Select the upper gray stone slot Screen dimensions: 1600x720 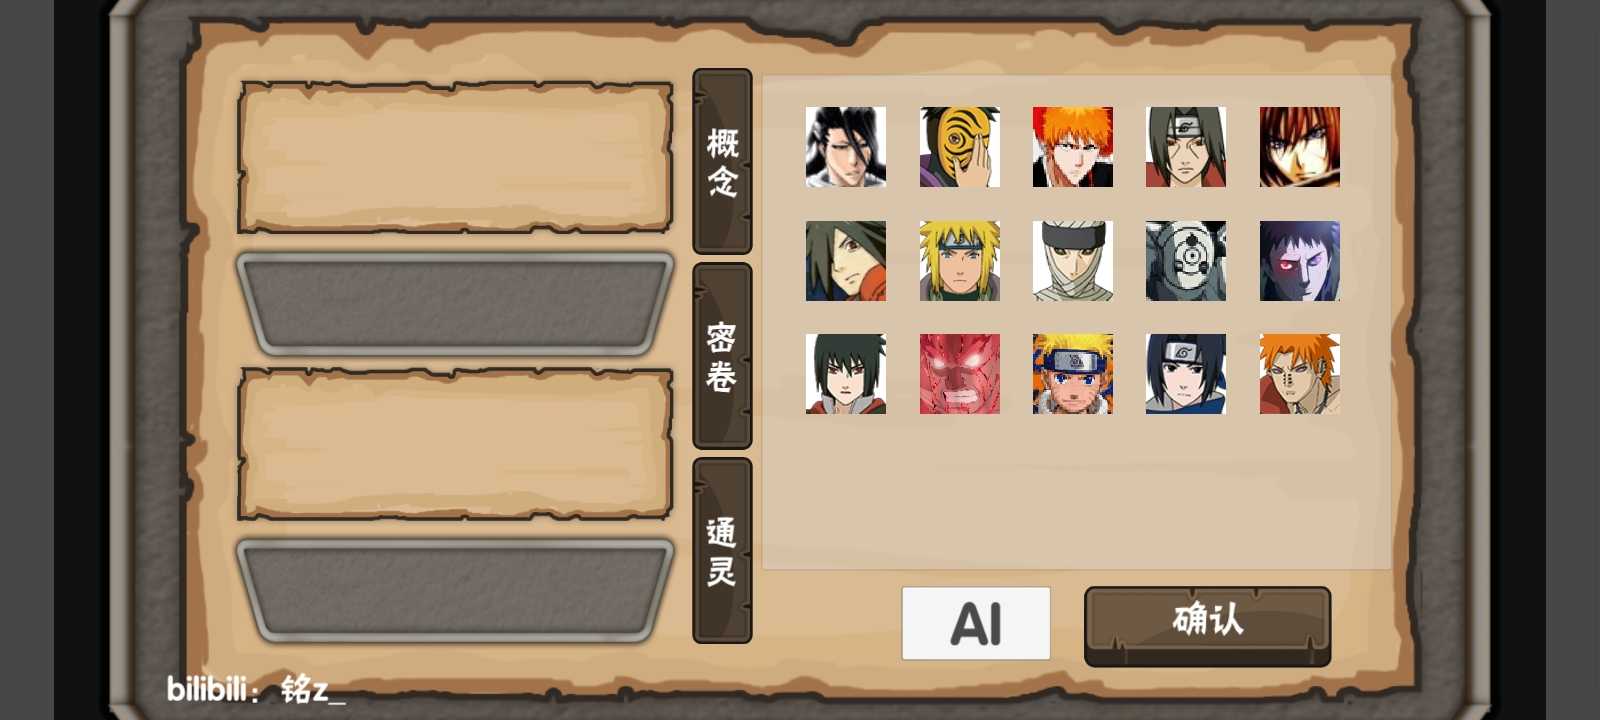[x=455, y=304]
